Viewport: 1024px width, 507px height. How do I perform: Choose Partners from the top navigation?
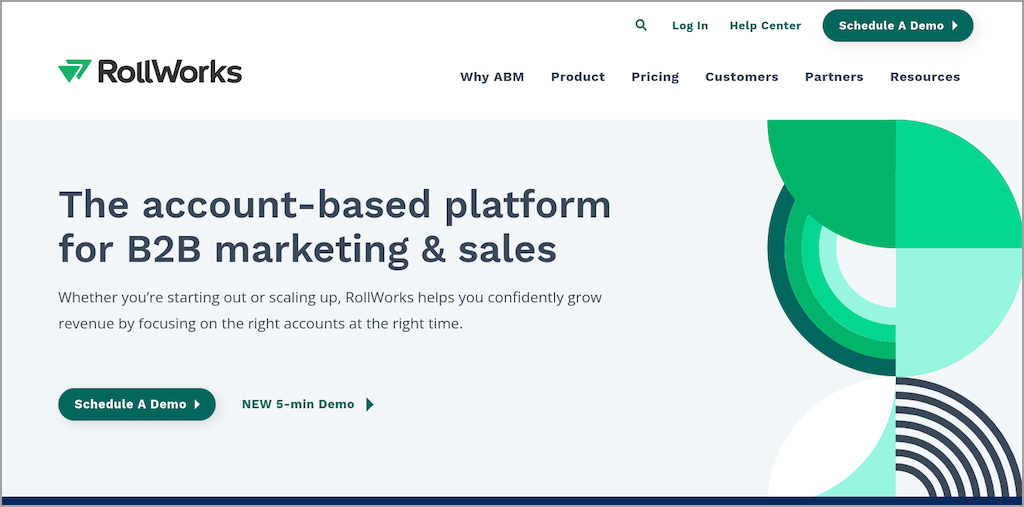click(834, 77)
